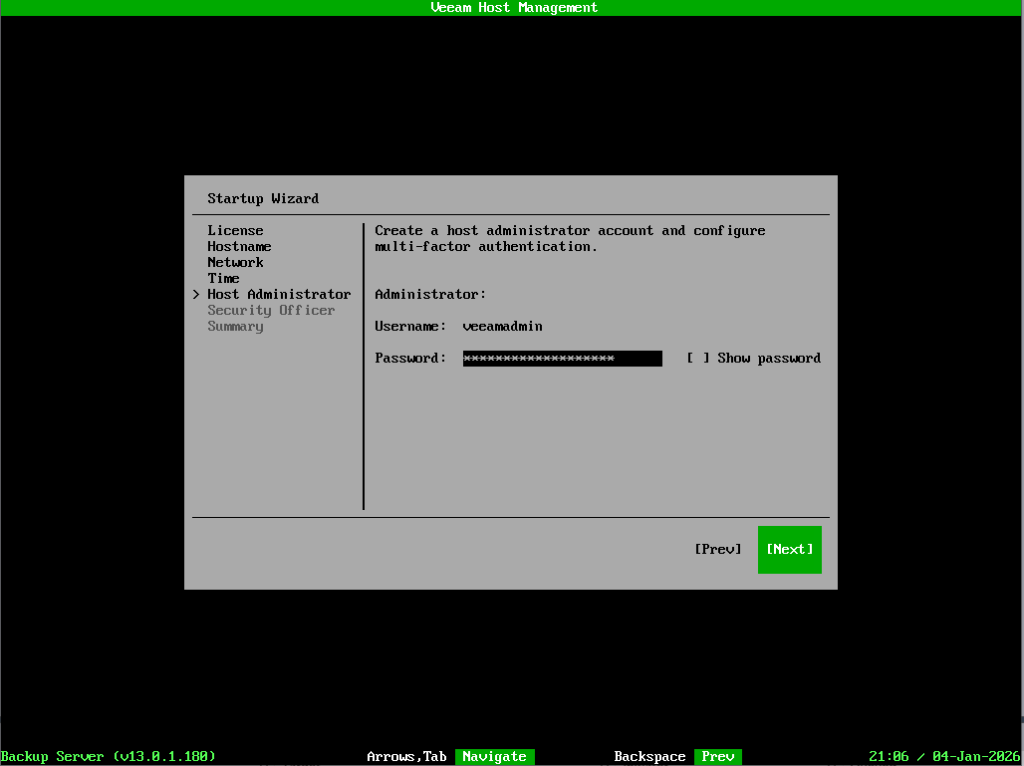
Task: Open the Network wizard step
Action: click(235, 262)
